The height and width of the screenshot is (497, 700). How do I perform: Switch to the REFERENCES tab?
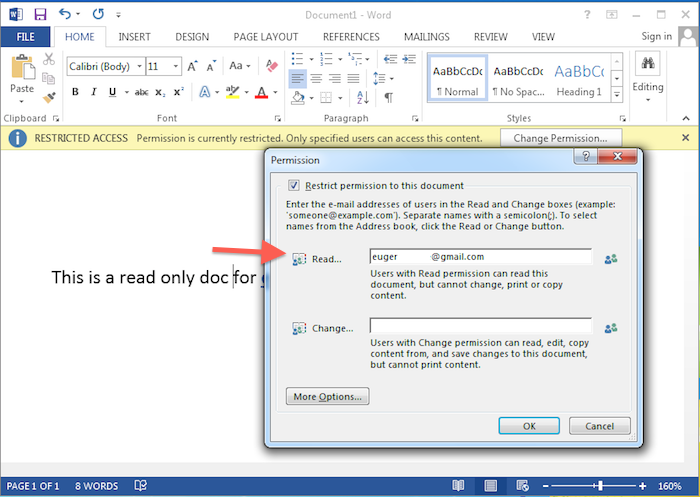coord(351,37)
